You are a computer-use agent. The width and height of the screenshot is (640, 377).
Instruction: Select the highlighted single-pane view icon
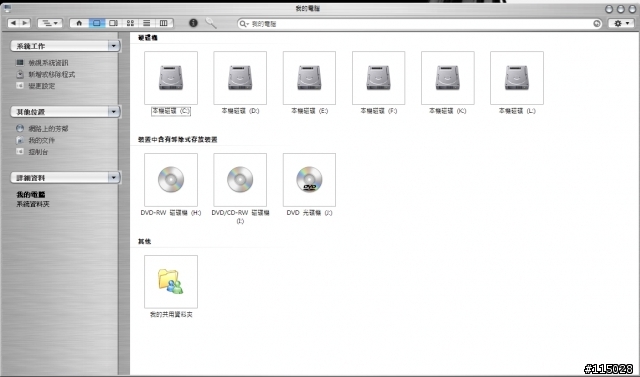97,23
